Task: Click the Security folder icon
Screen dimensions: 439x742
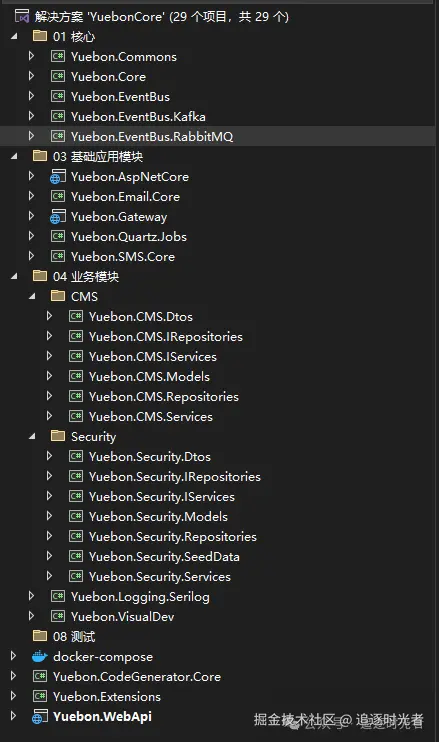Action: (x=58, y=436)
